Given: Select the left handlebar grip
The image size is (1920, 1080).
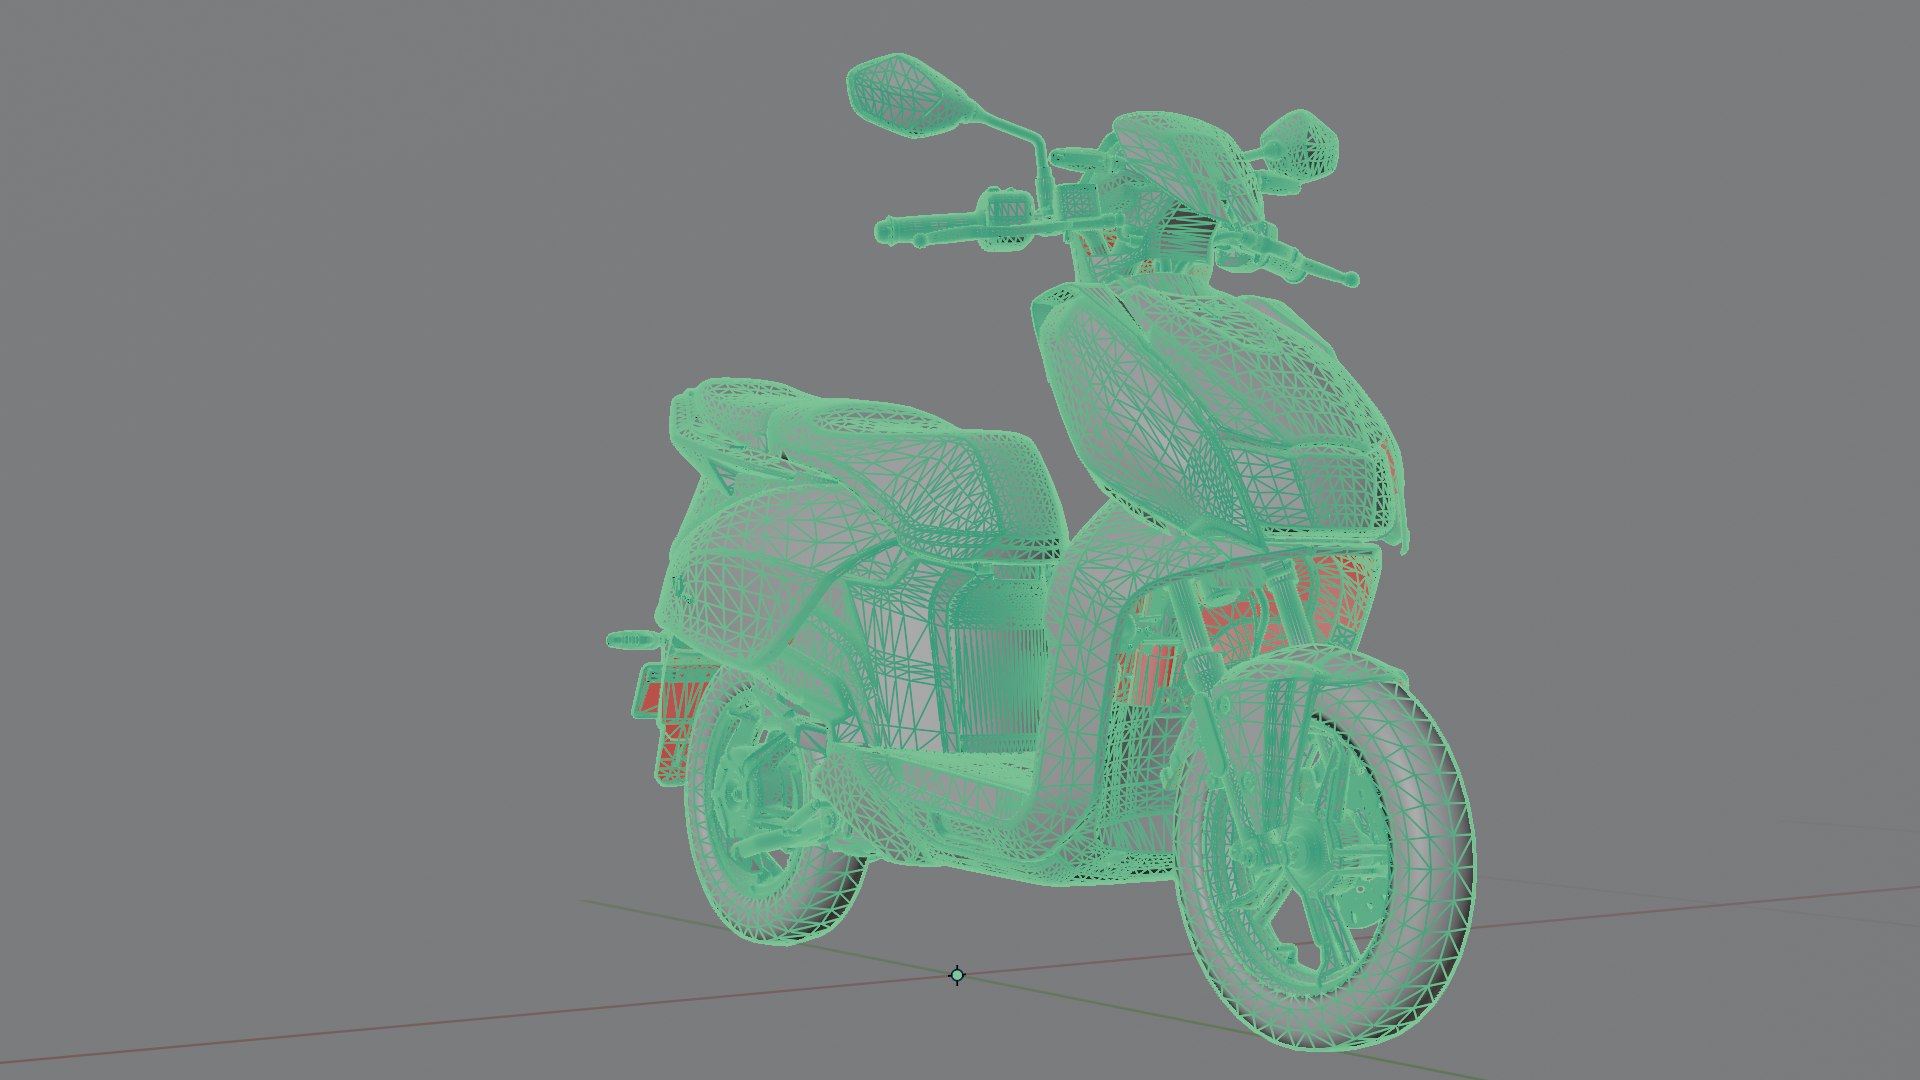Looking at the screenshot, I should tap(928, 231).
